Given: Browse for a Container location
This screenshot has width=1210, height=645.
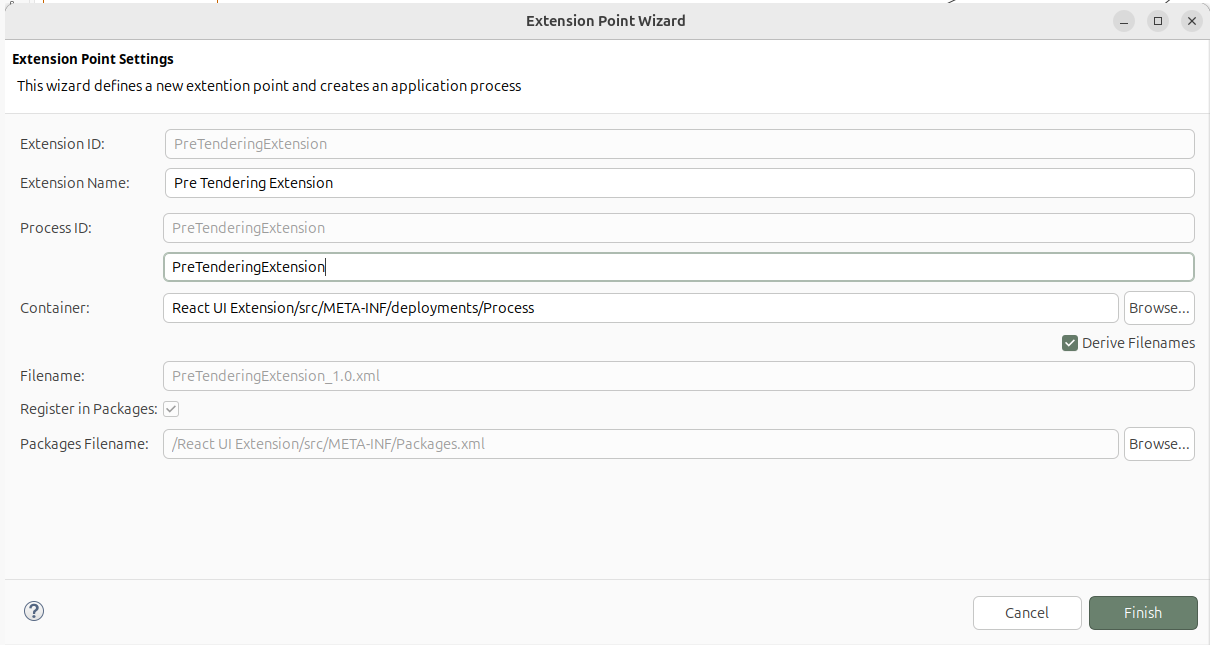Looking at the screenshot, I should pos(1159,307).
